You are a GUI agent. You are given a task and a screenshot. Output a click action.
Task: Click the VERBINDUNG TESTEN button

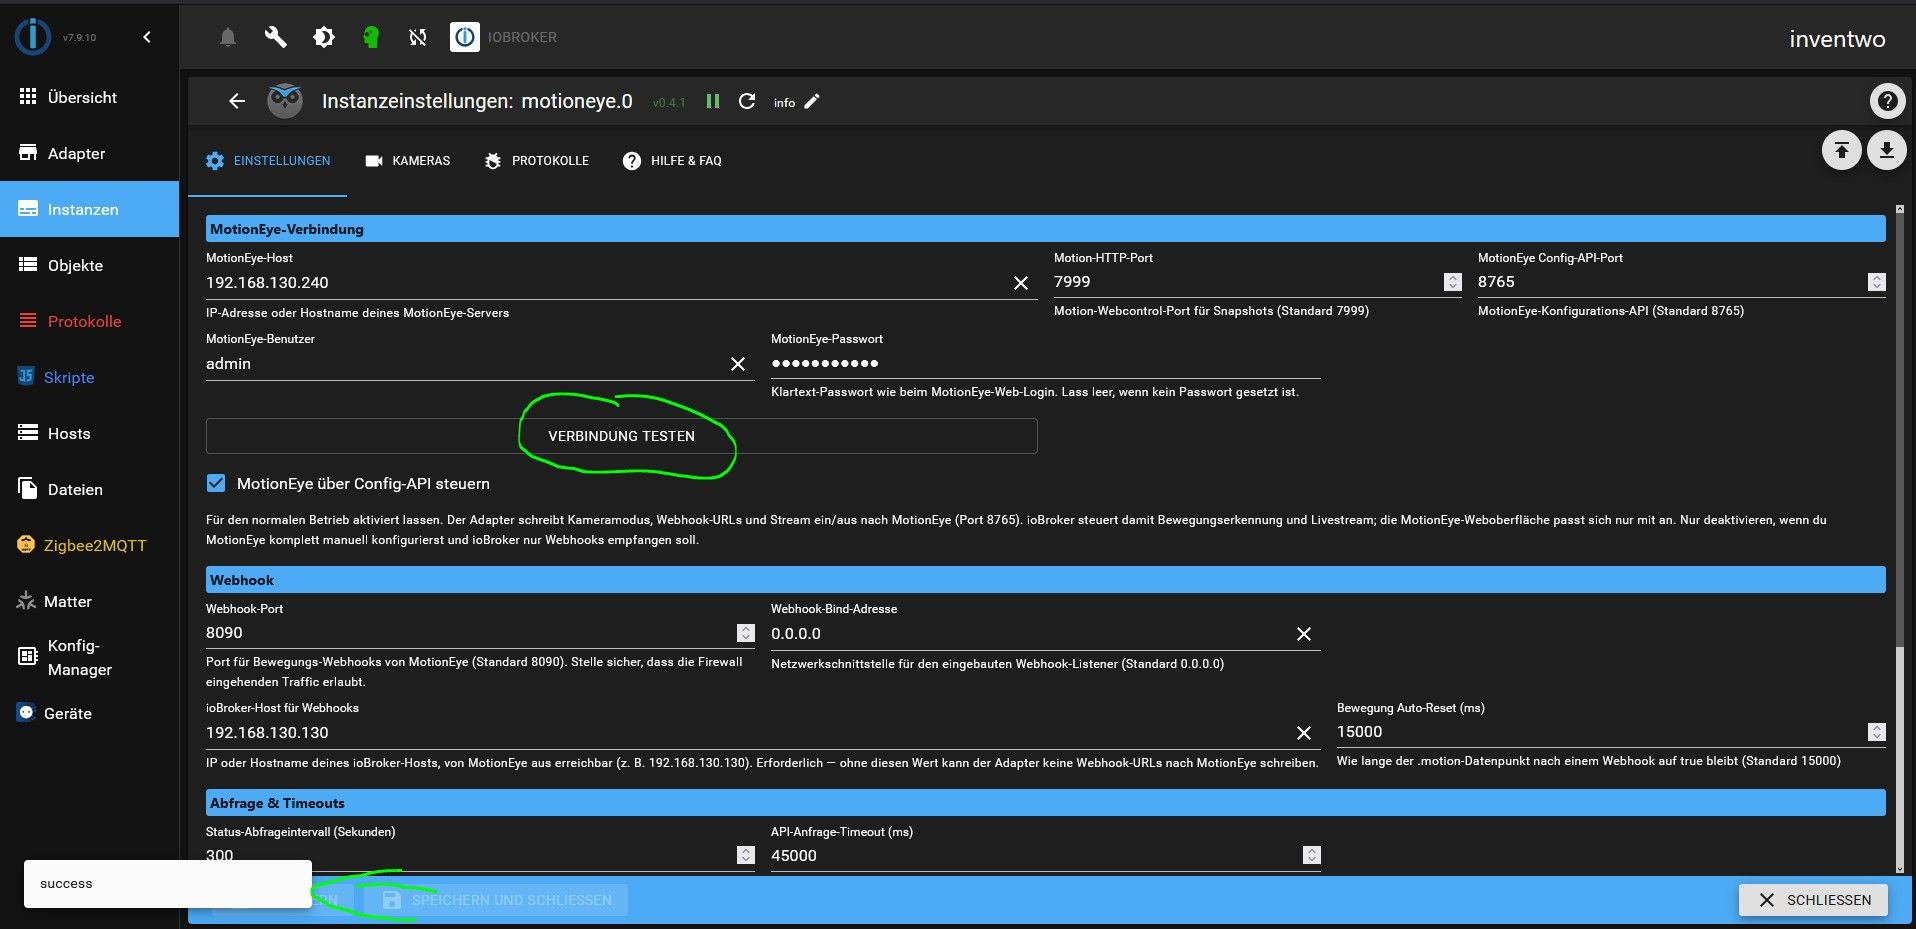621,436
